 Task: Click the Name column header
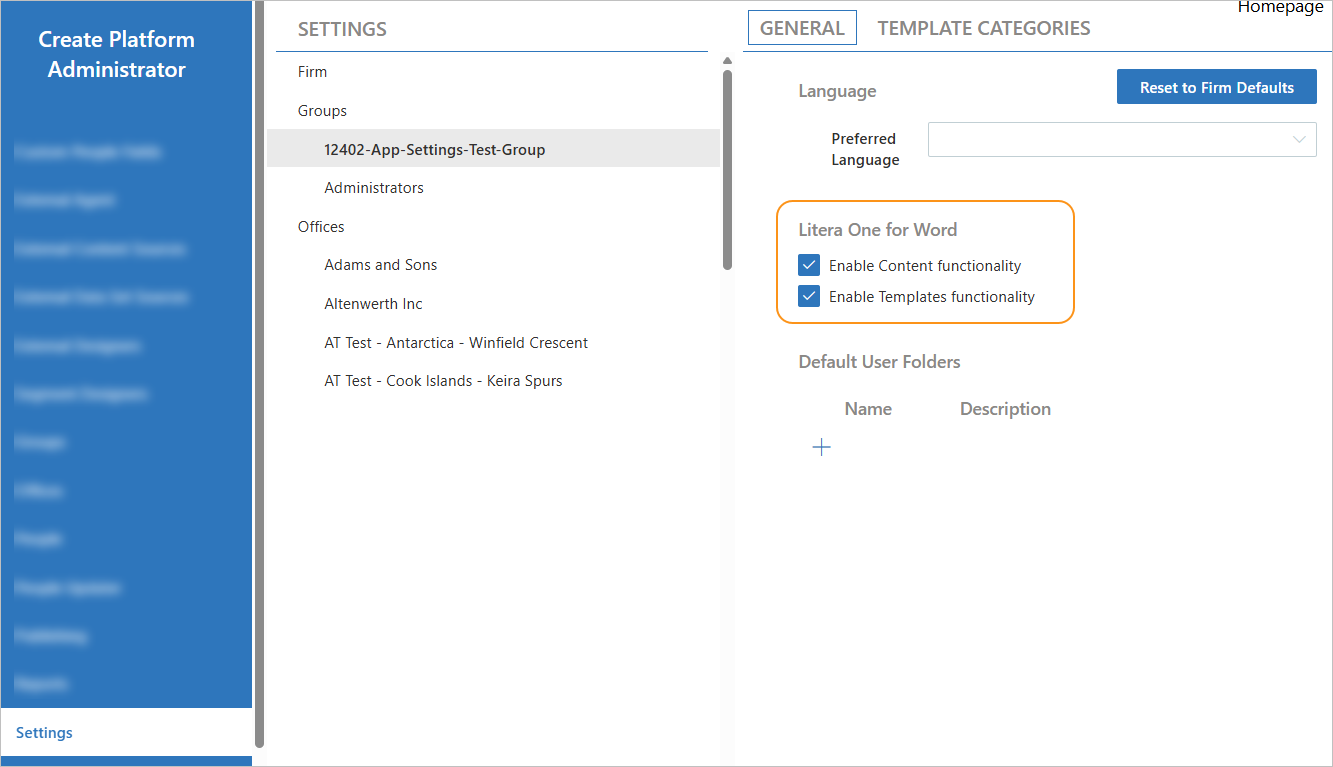pos(868,409)
